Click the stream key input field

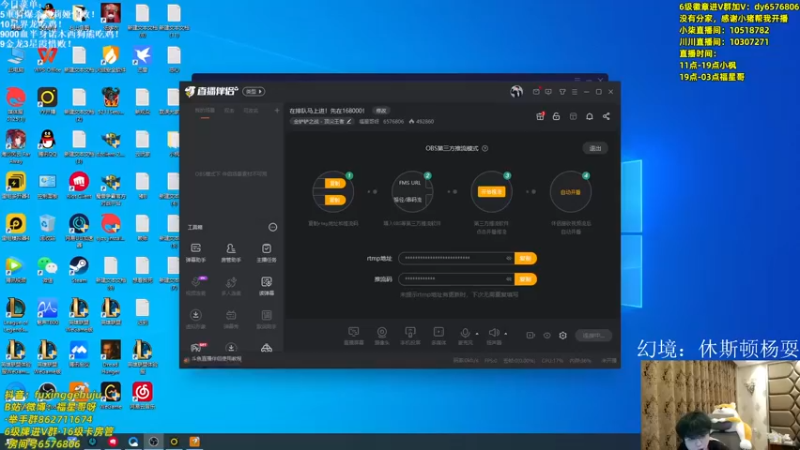[x=456, y=279]
